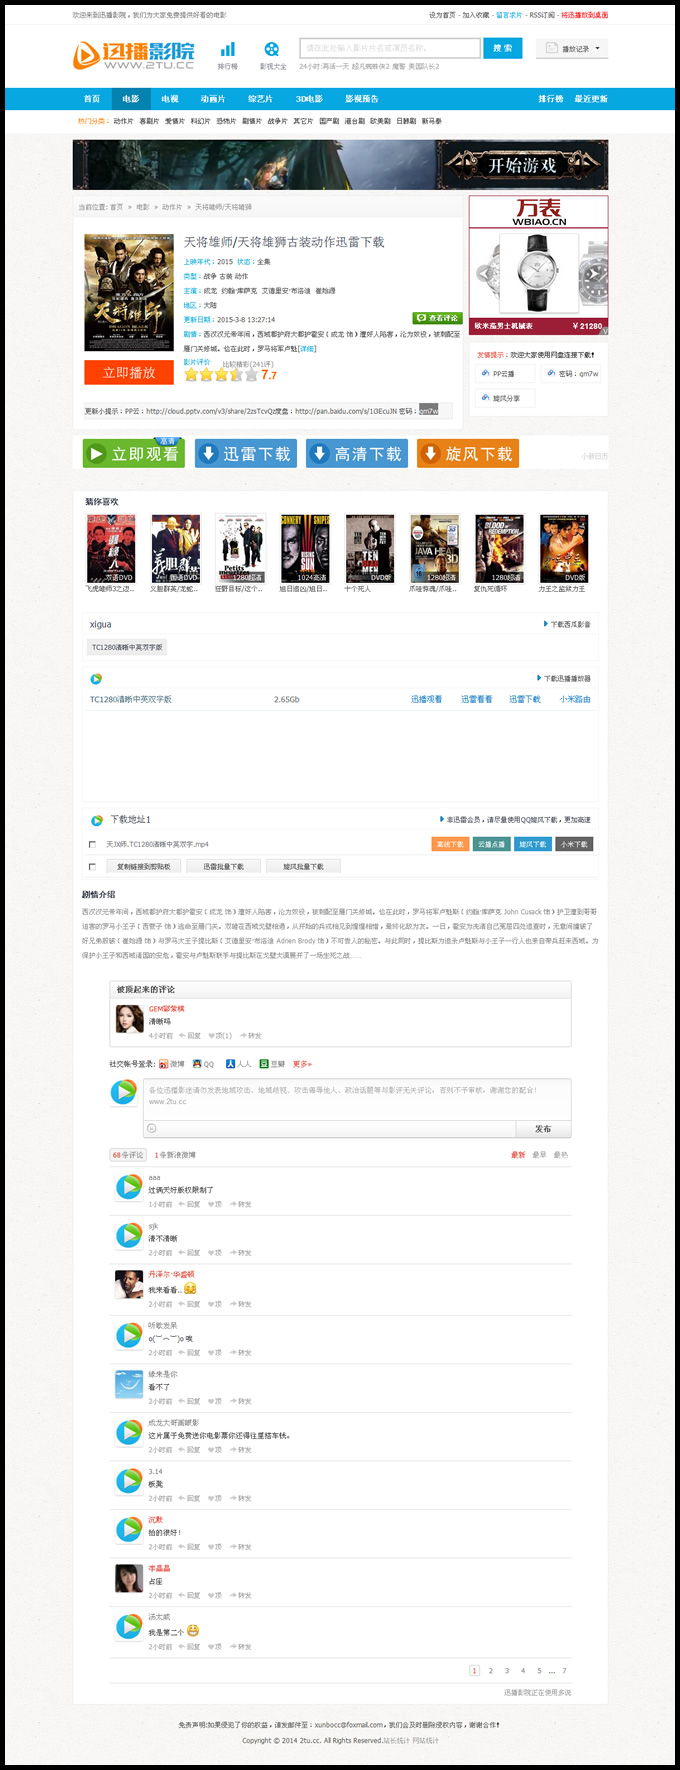The width and height of the screenshot is (680, 1770).
Task: Expand 更多 social login options
Action: point(302,1064)
